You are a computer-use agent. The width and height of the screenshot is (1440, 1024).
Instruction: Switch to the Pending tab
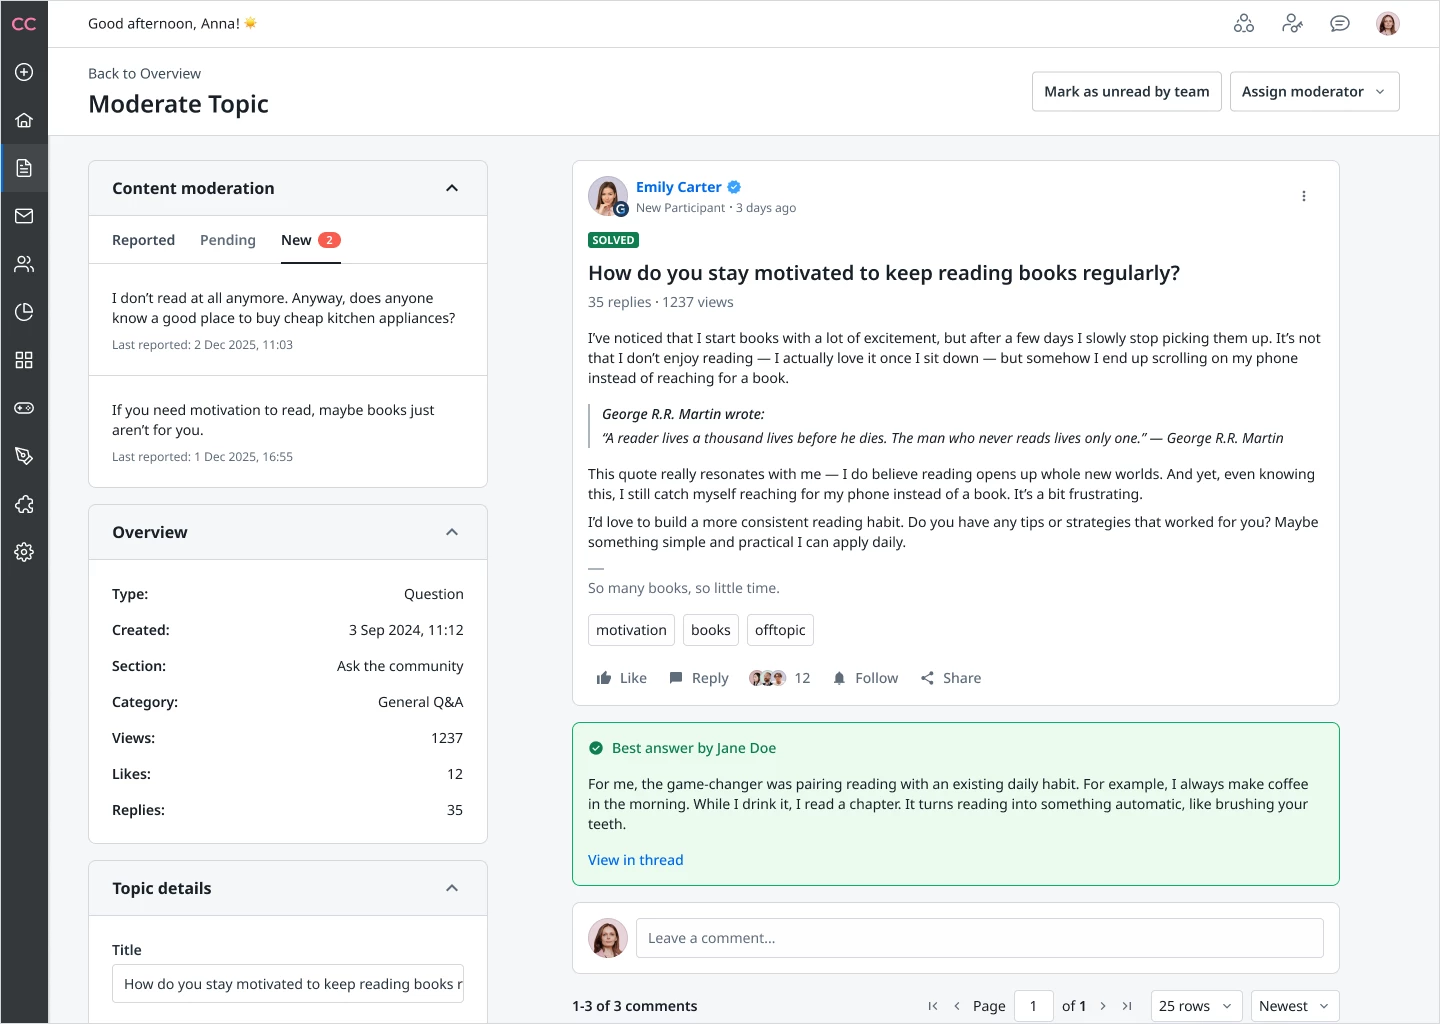coord(228,240)
